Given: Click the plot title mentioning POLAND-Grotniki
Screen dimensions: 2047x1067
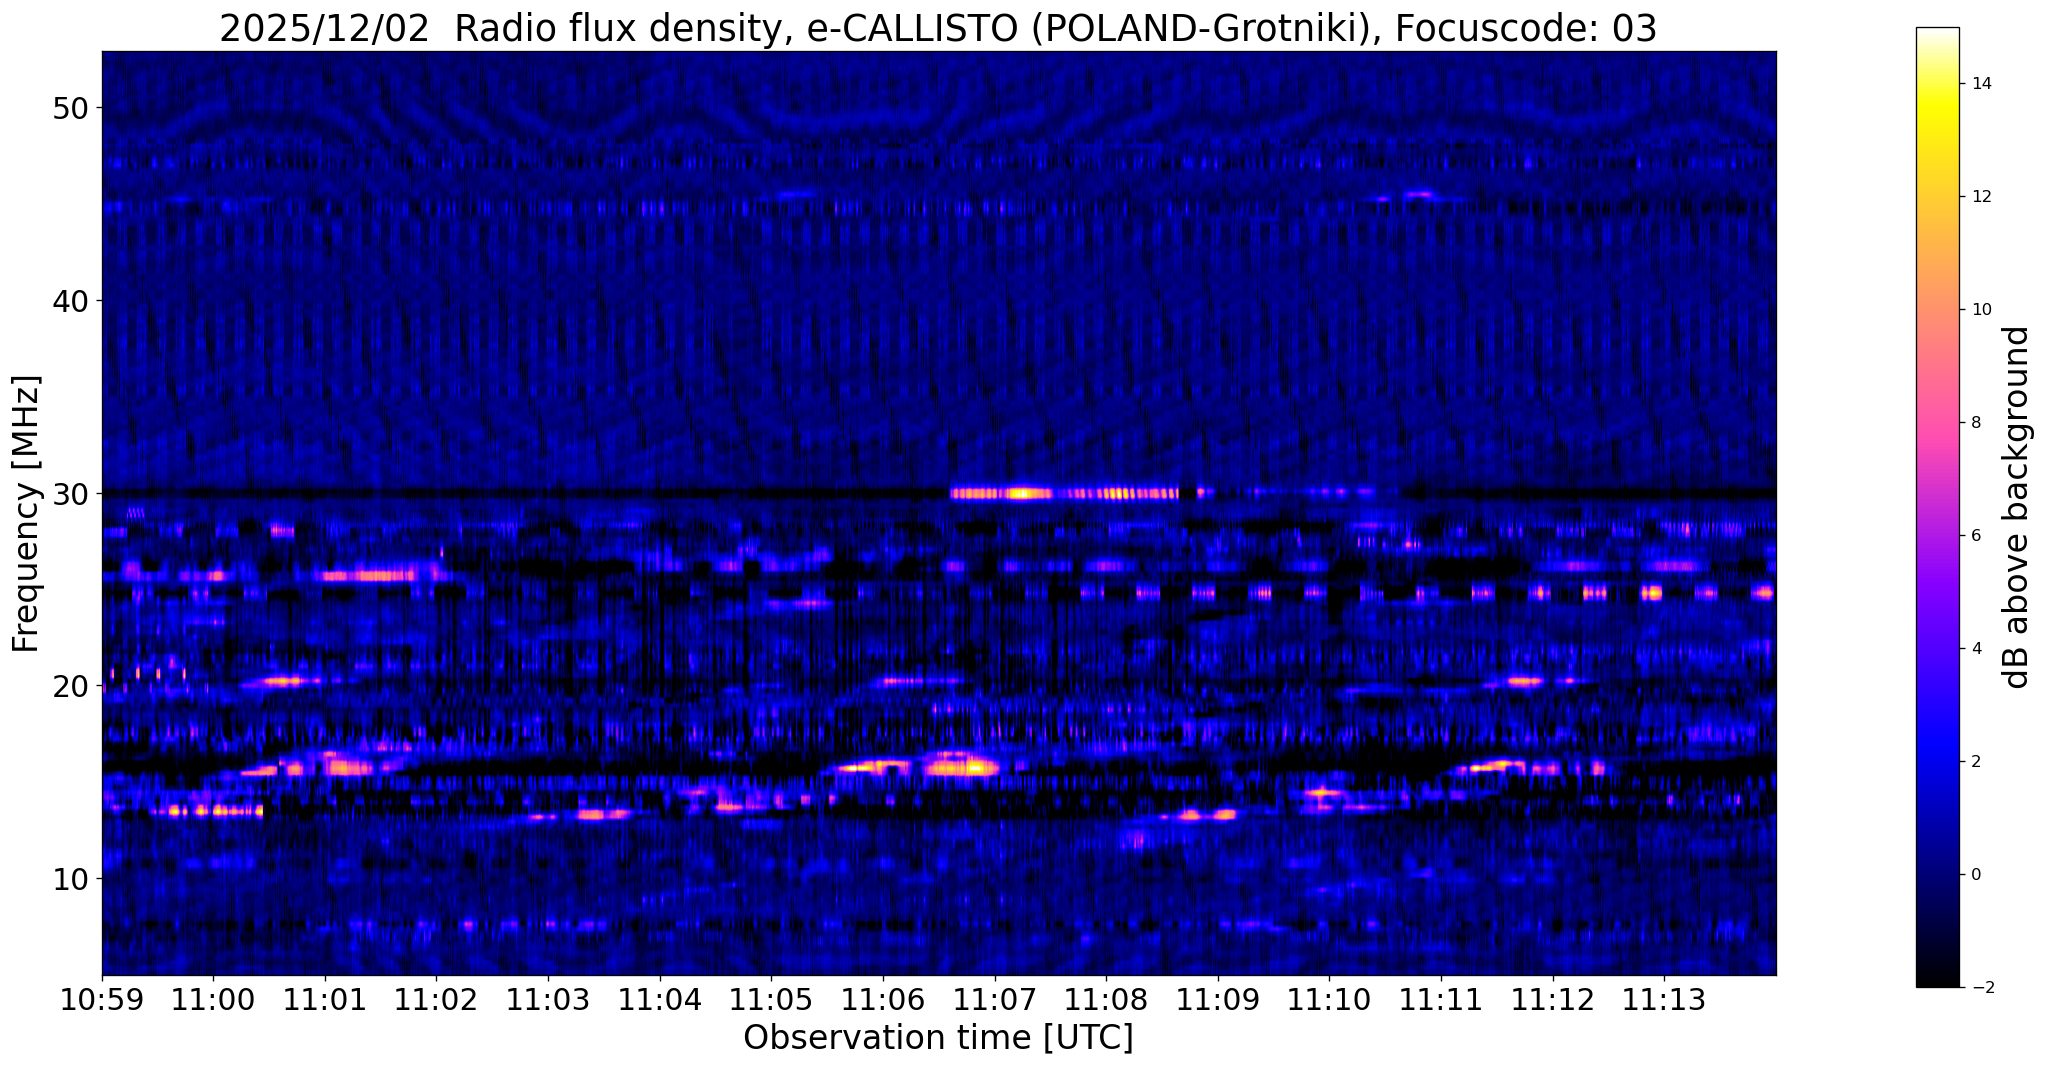Looking at the screenshot, I should [x=938, y=29].
